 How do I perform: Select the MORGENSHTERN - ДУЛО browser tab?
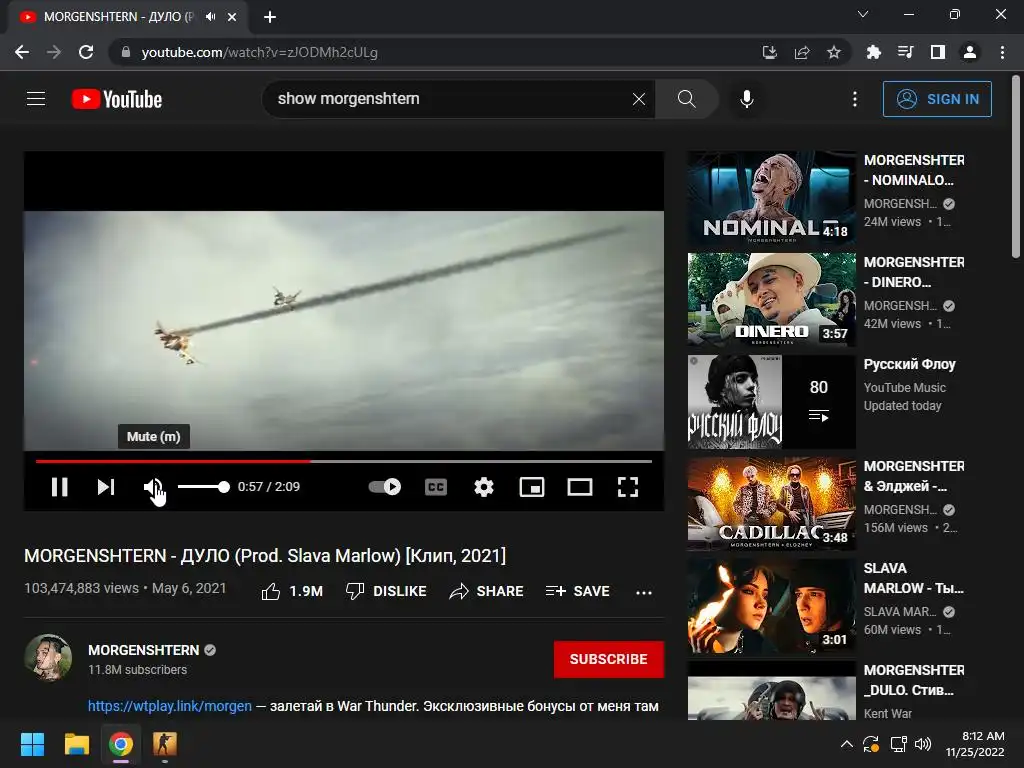click(x=128, y=17)
